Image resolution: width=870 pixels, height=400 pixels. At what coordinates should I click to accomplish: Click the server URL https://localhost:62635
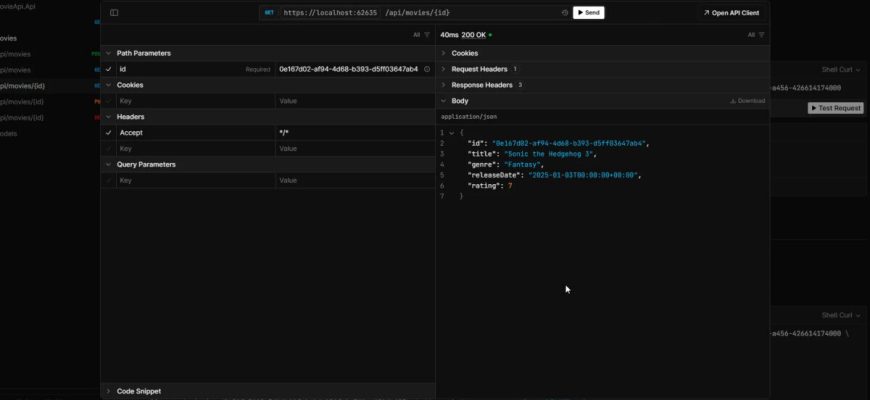tap(330, 13)
